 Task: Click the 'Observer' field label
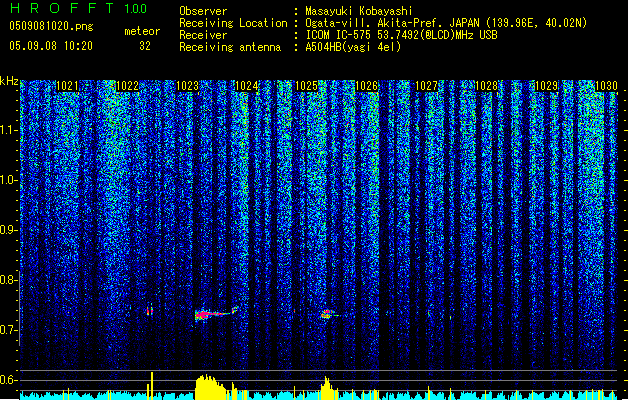pyautogui.click(x=203, y=11)
